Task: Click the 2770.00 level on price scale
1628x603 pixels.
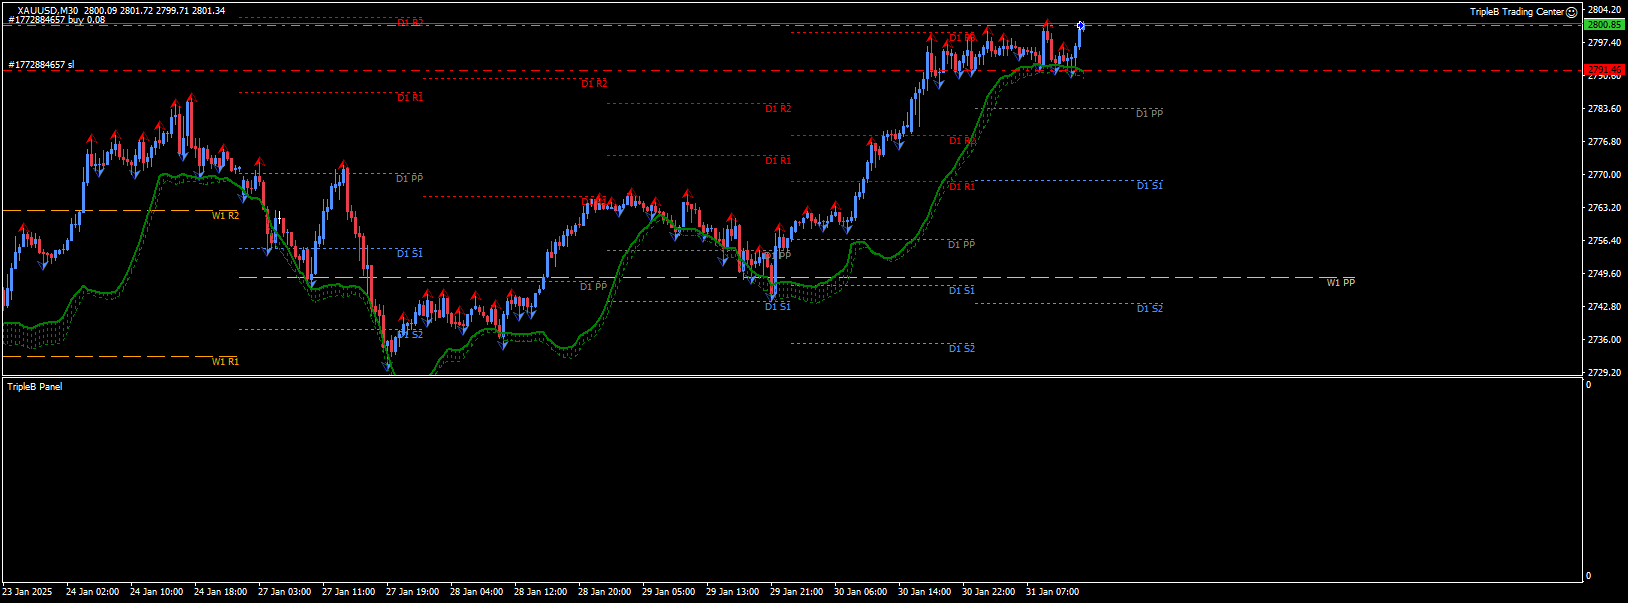Action: 1604,175
